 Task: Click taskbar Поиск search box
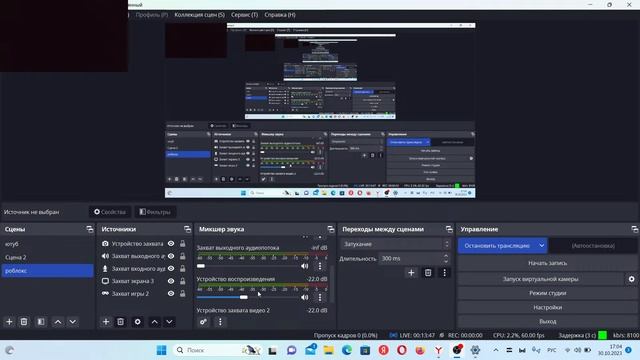tap(218, 350)
